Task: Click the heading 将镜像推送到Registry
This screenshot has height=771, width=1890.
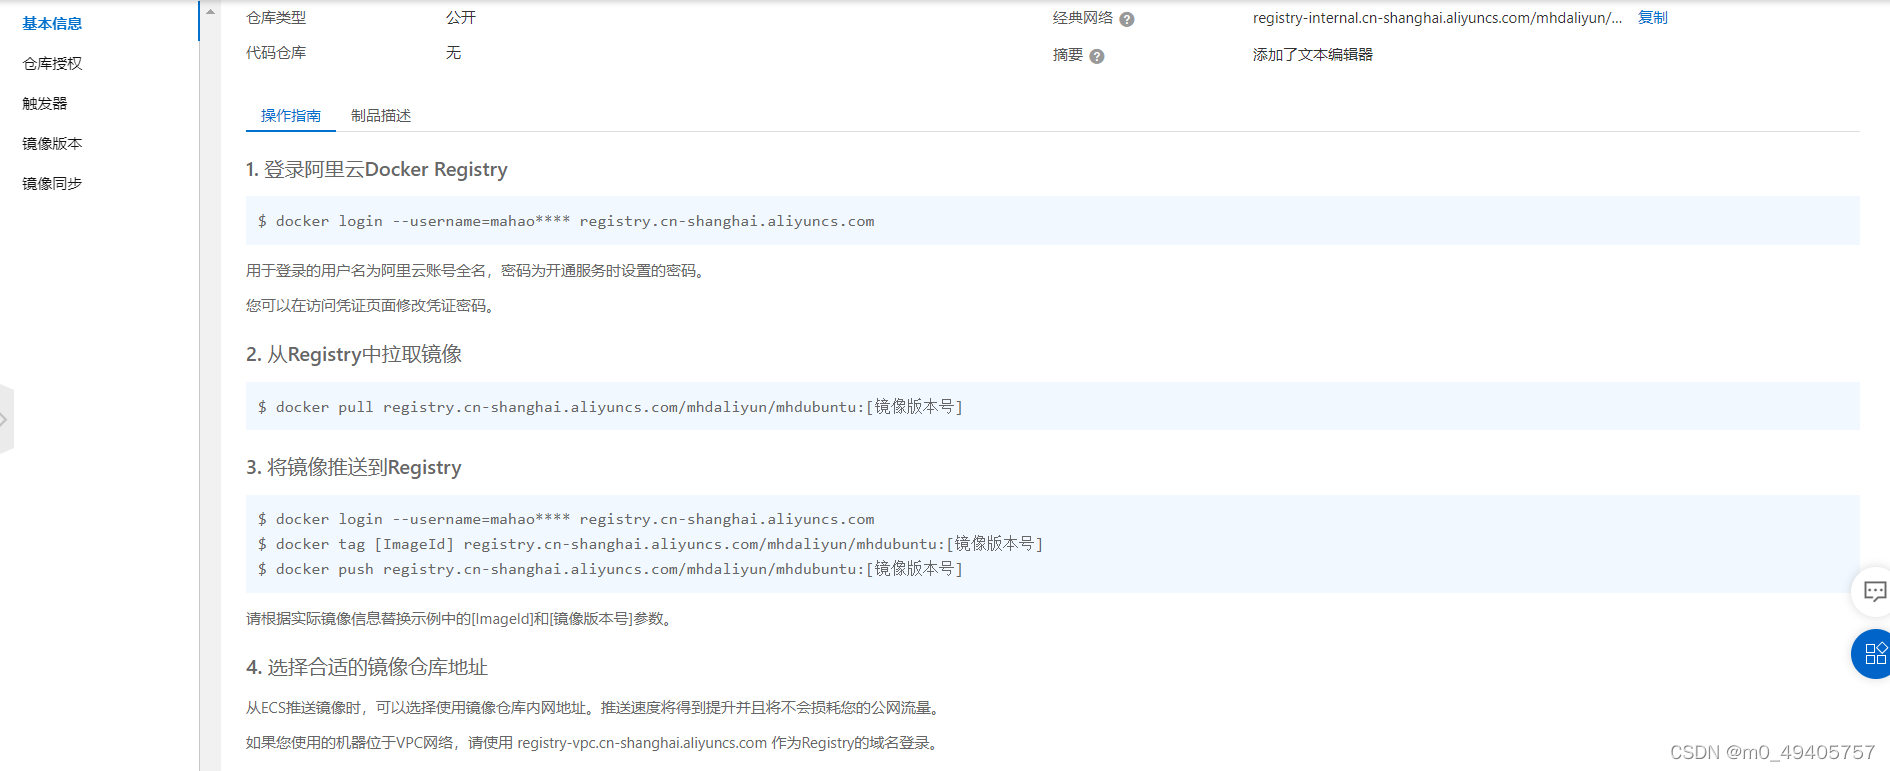Action: (354, 467)
